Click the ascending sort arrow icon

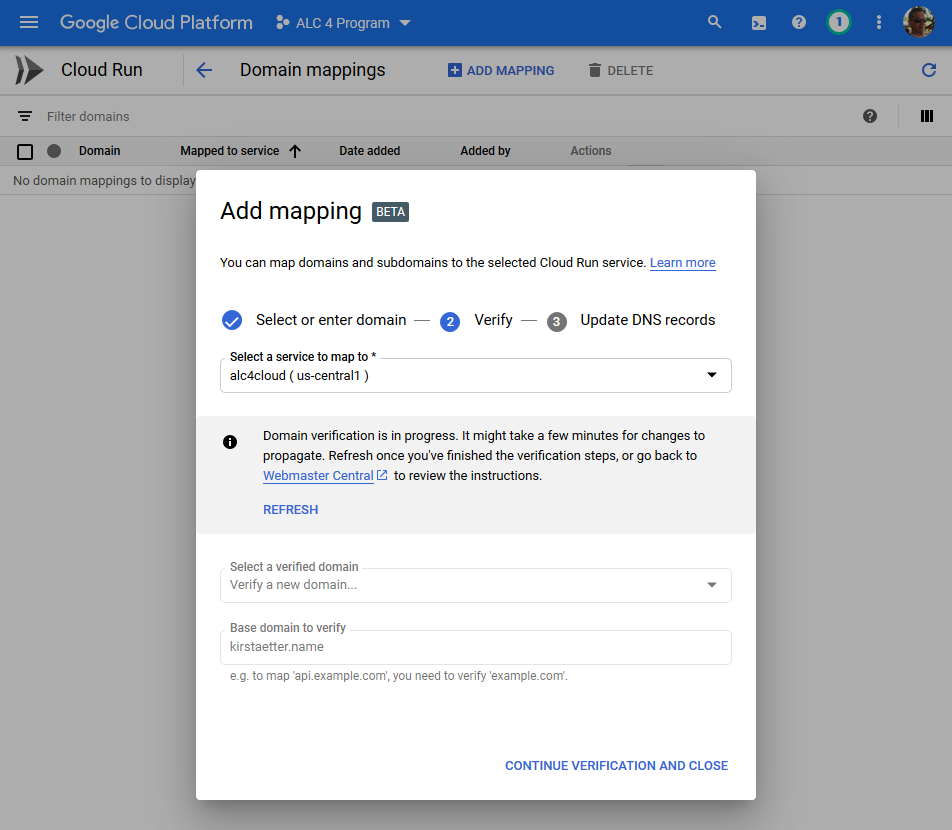pyautogui.click(x=295, y=151)
